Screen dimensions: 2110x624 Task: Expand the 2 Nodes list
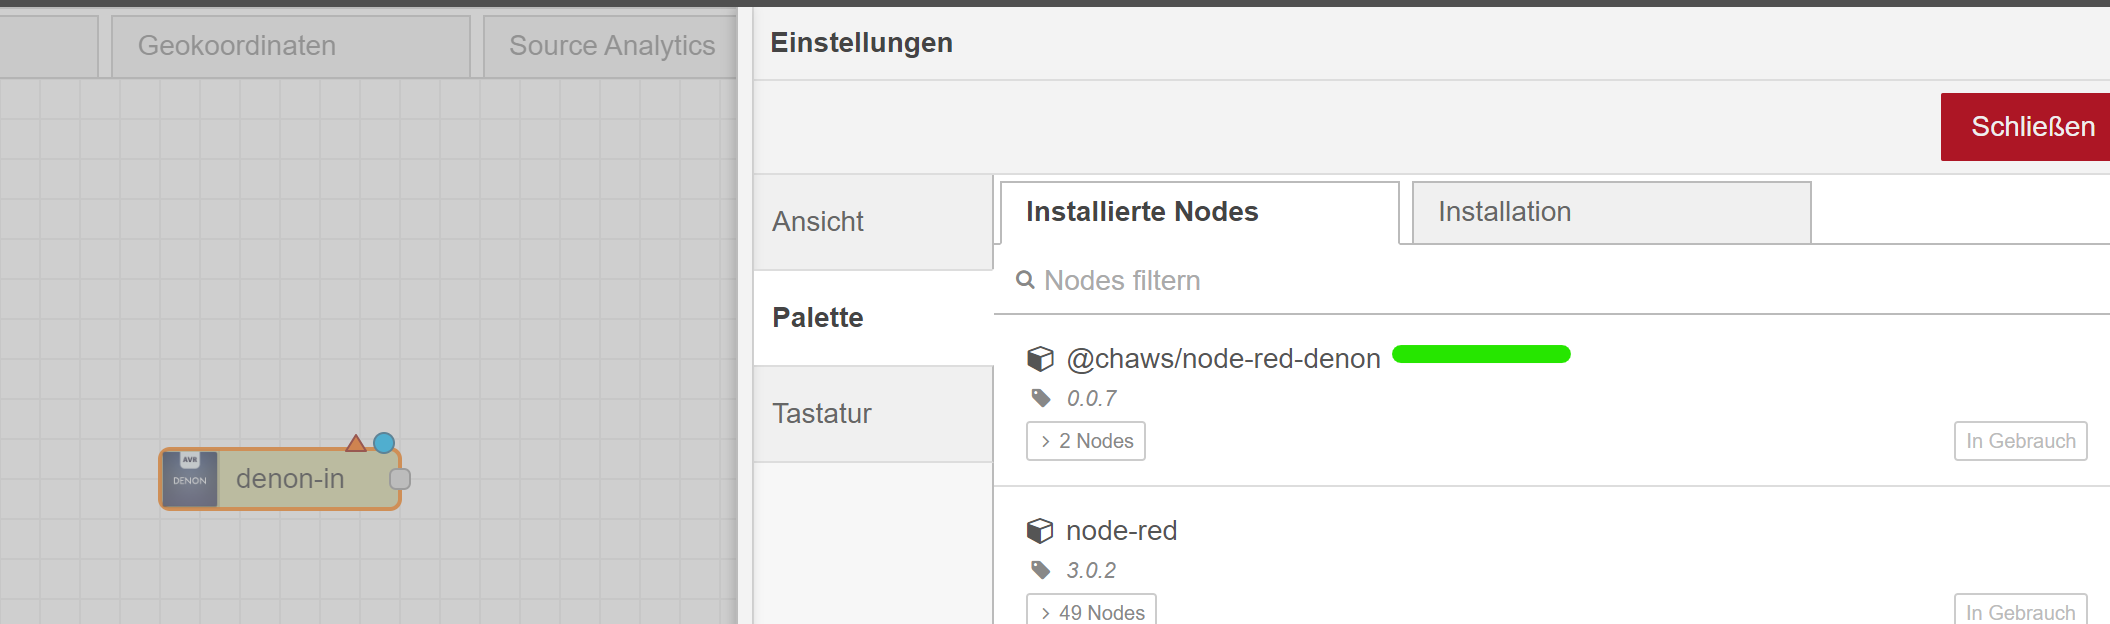point(1086,441)
